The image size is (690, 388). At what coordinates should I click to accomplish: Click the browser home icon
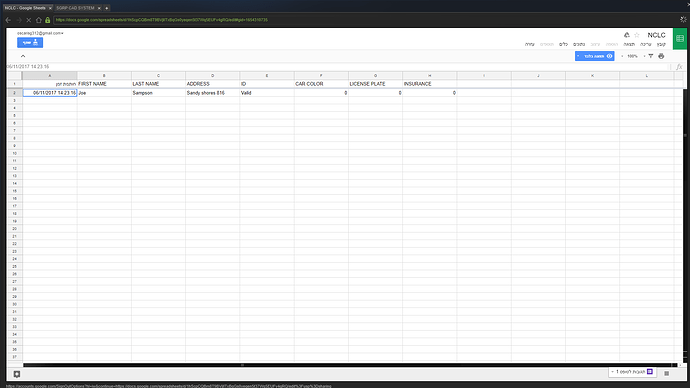pyautogui.click(x=38, y=20)
